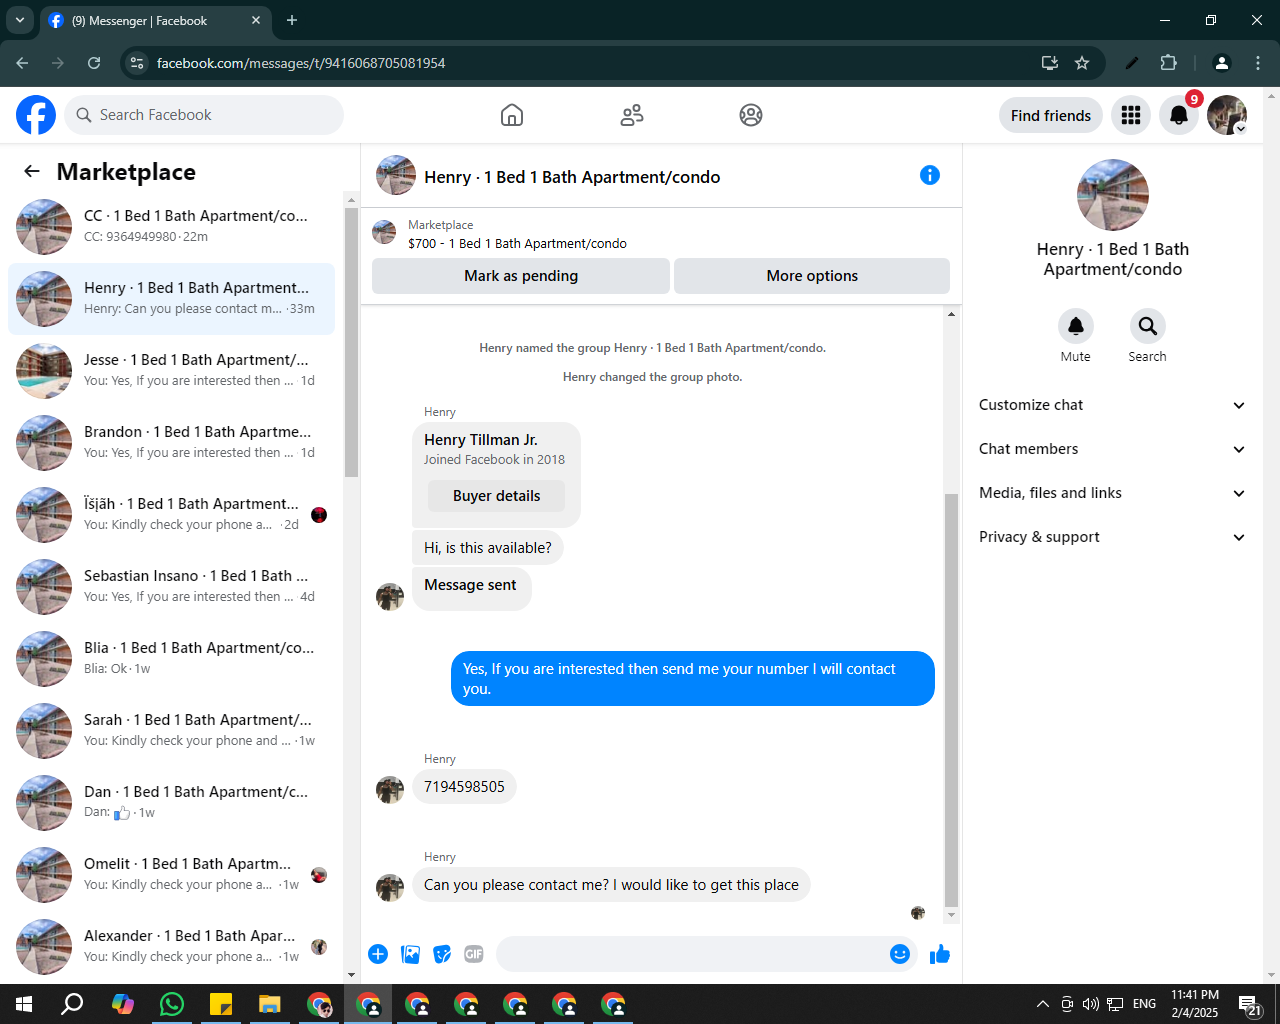Mute the Henry conversation
The width and height of the screenshot is (1280, 1024).
[x=1076, y=326]
